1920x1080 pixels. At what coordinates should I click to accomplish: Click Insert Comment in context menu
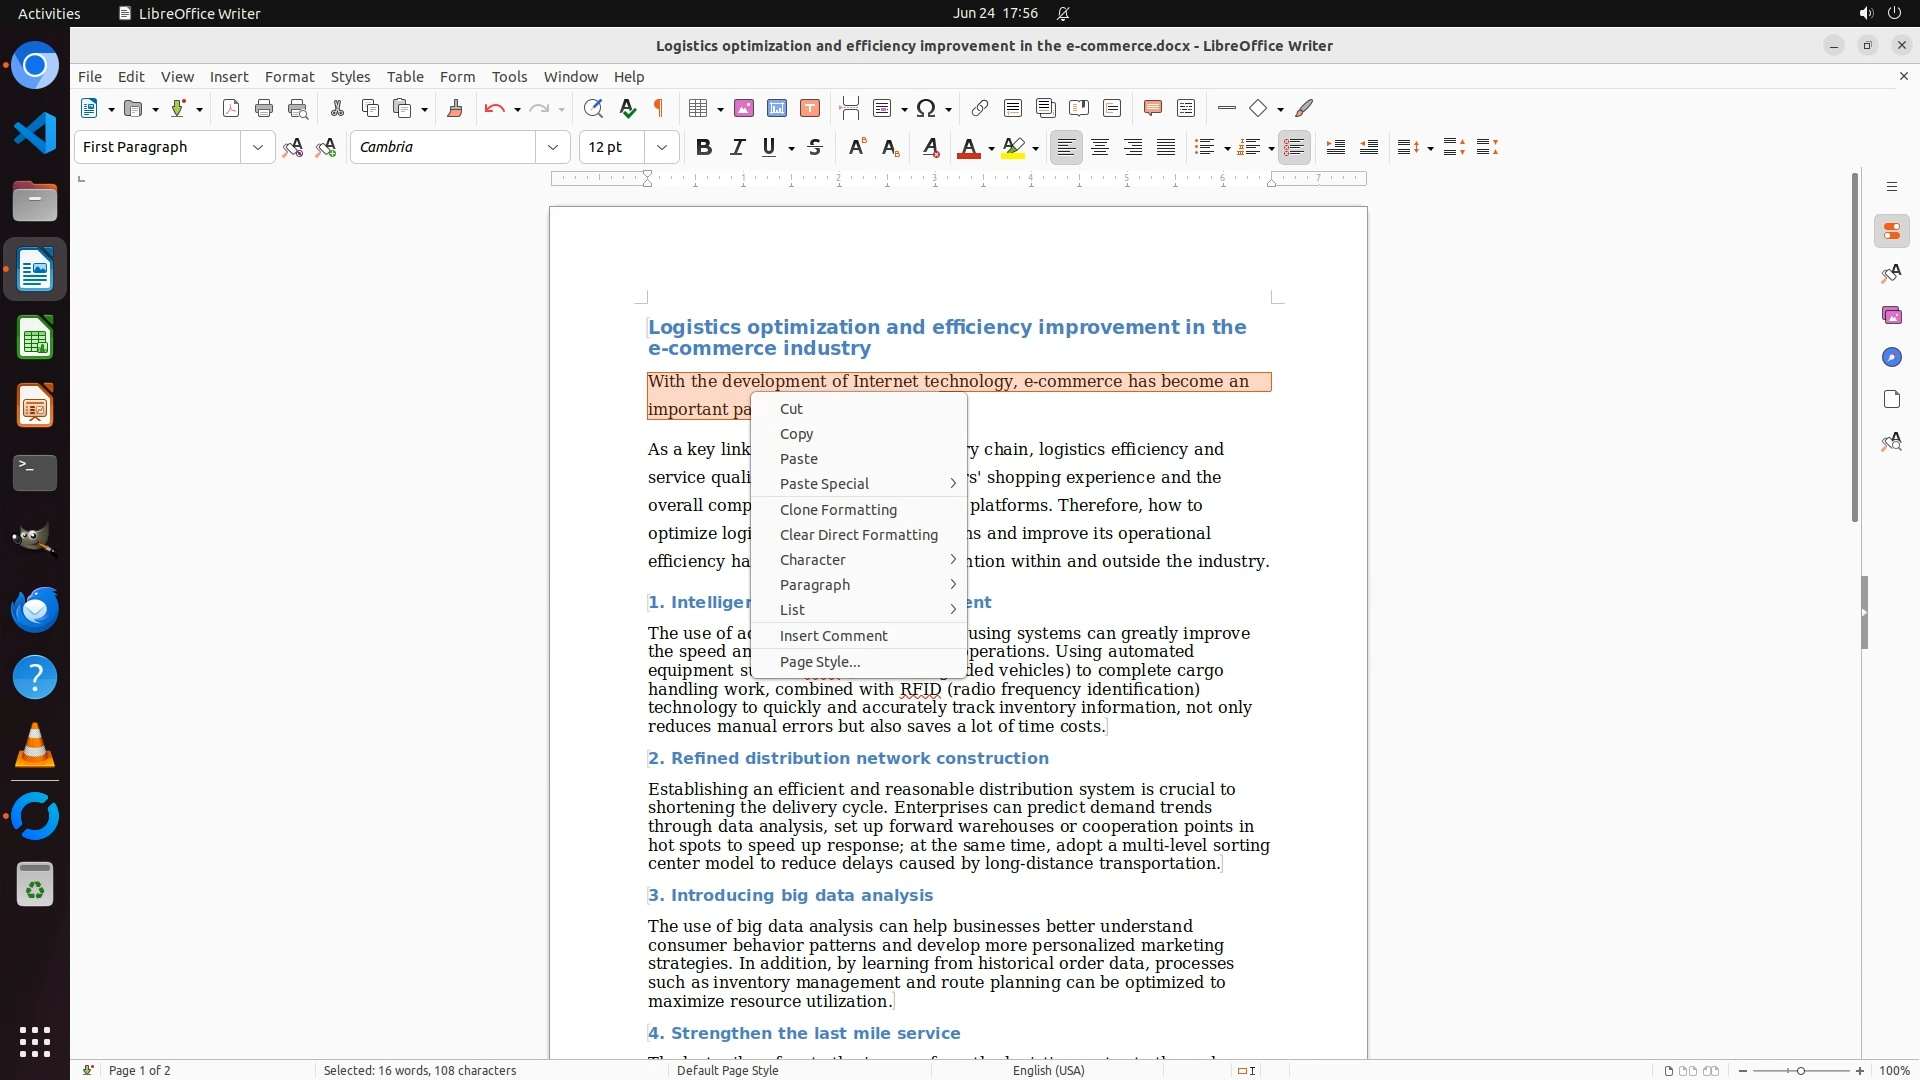tap(833, 636)
